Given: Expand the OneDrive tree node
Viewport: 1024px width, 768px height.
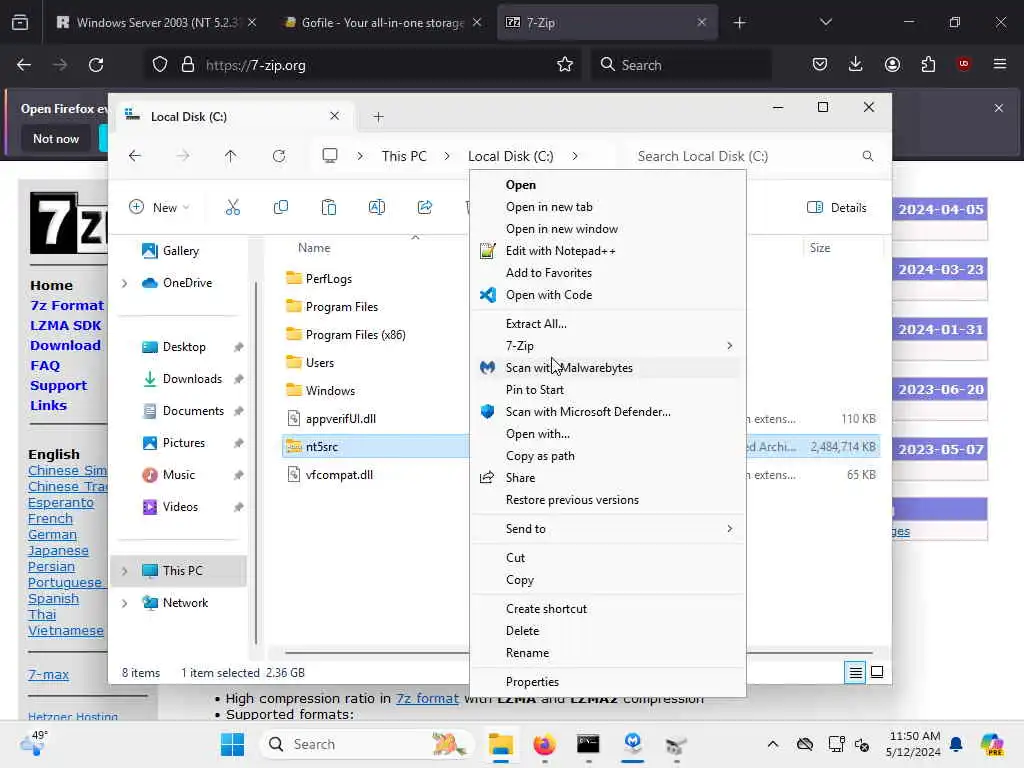Looking at the screenshot, I should [x=124, y=283].
